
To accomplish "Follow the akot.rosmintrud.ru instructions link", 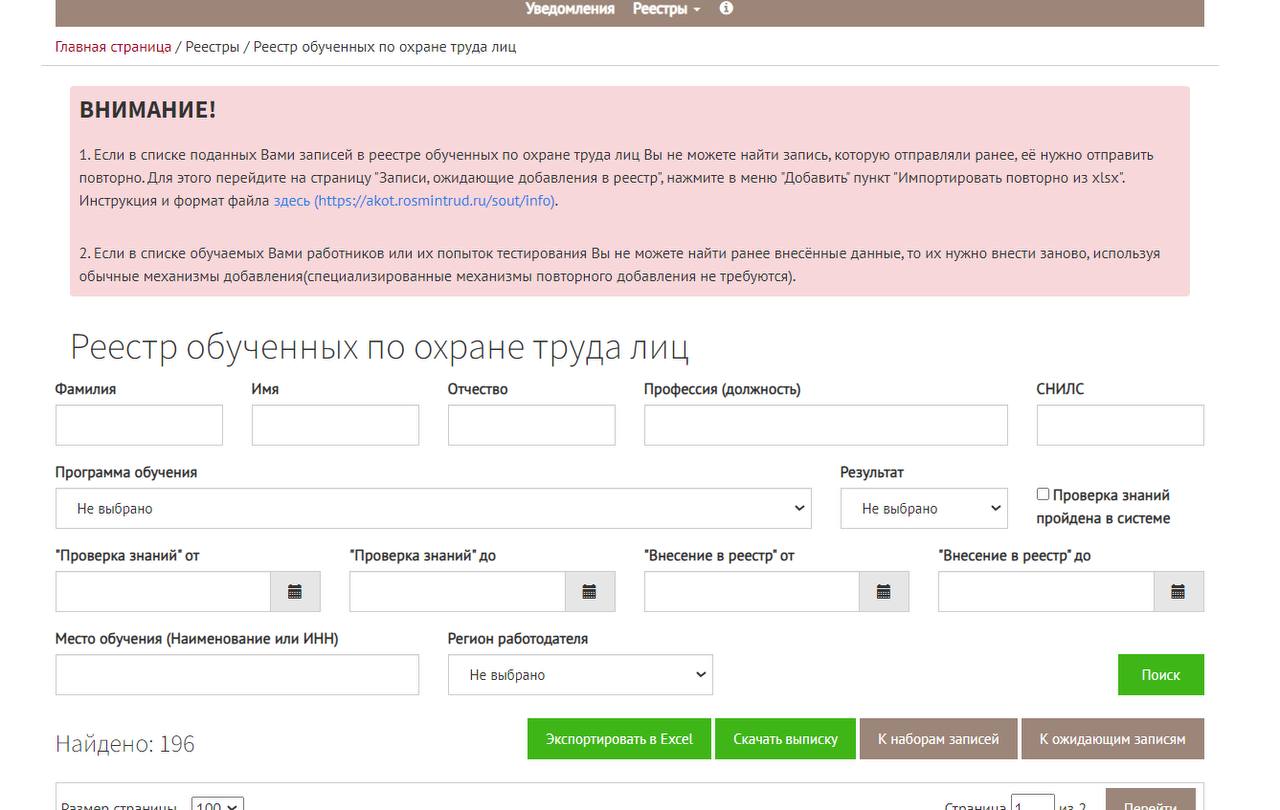I will tap(415, 201).
